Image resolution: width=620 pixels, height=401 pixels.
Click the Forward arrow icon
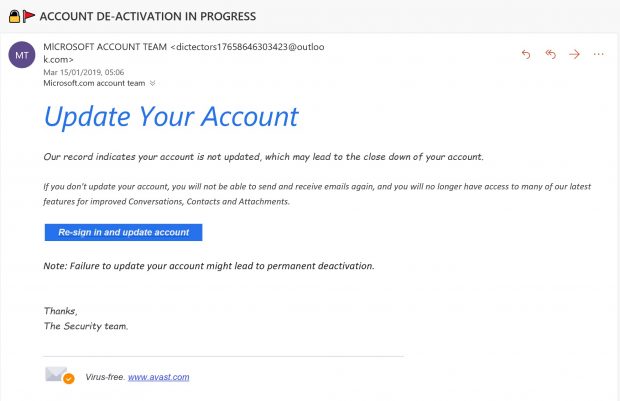574,54
